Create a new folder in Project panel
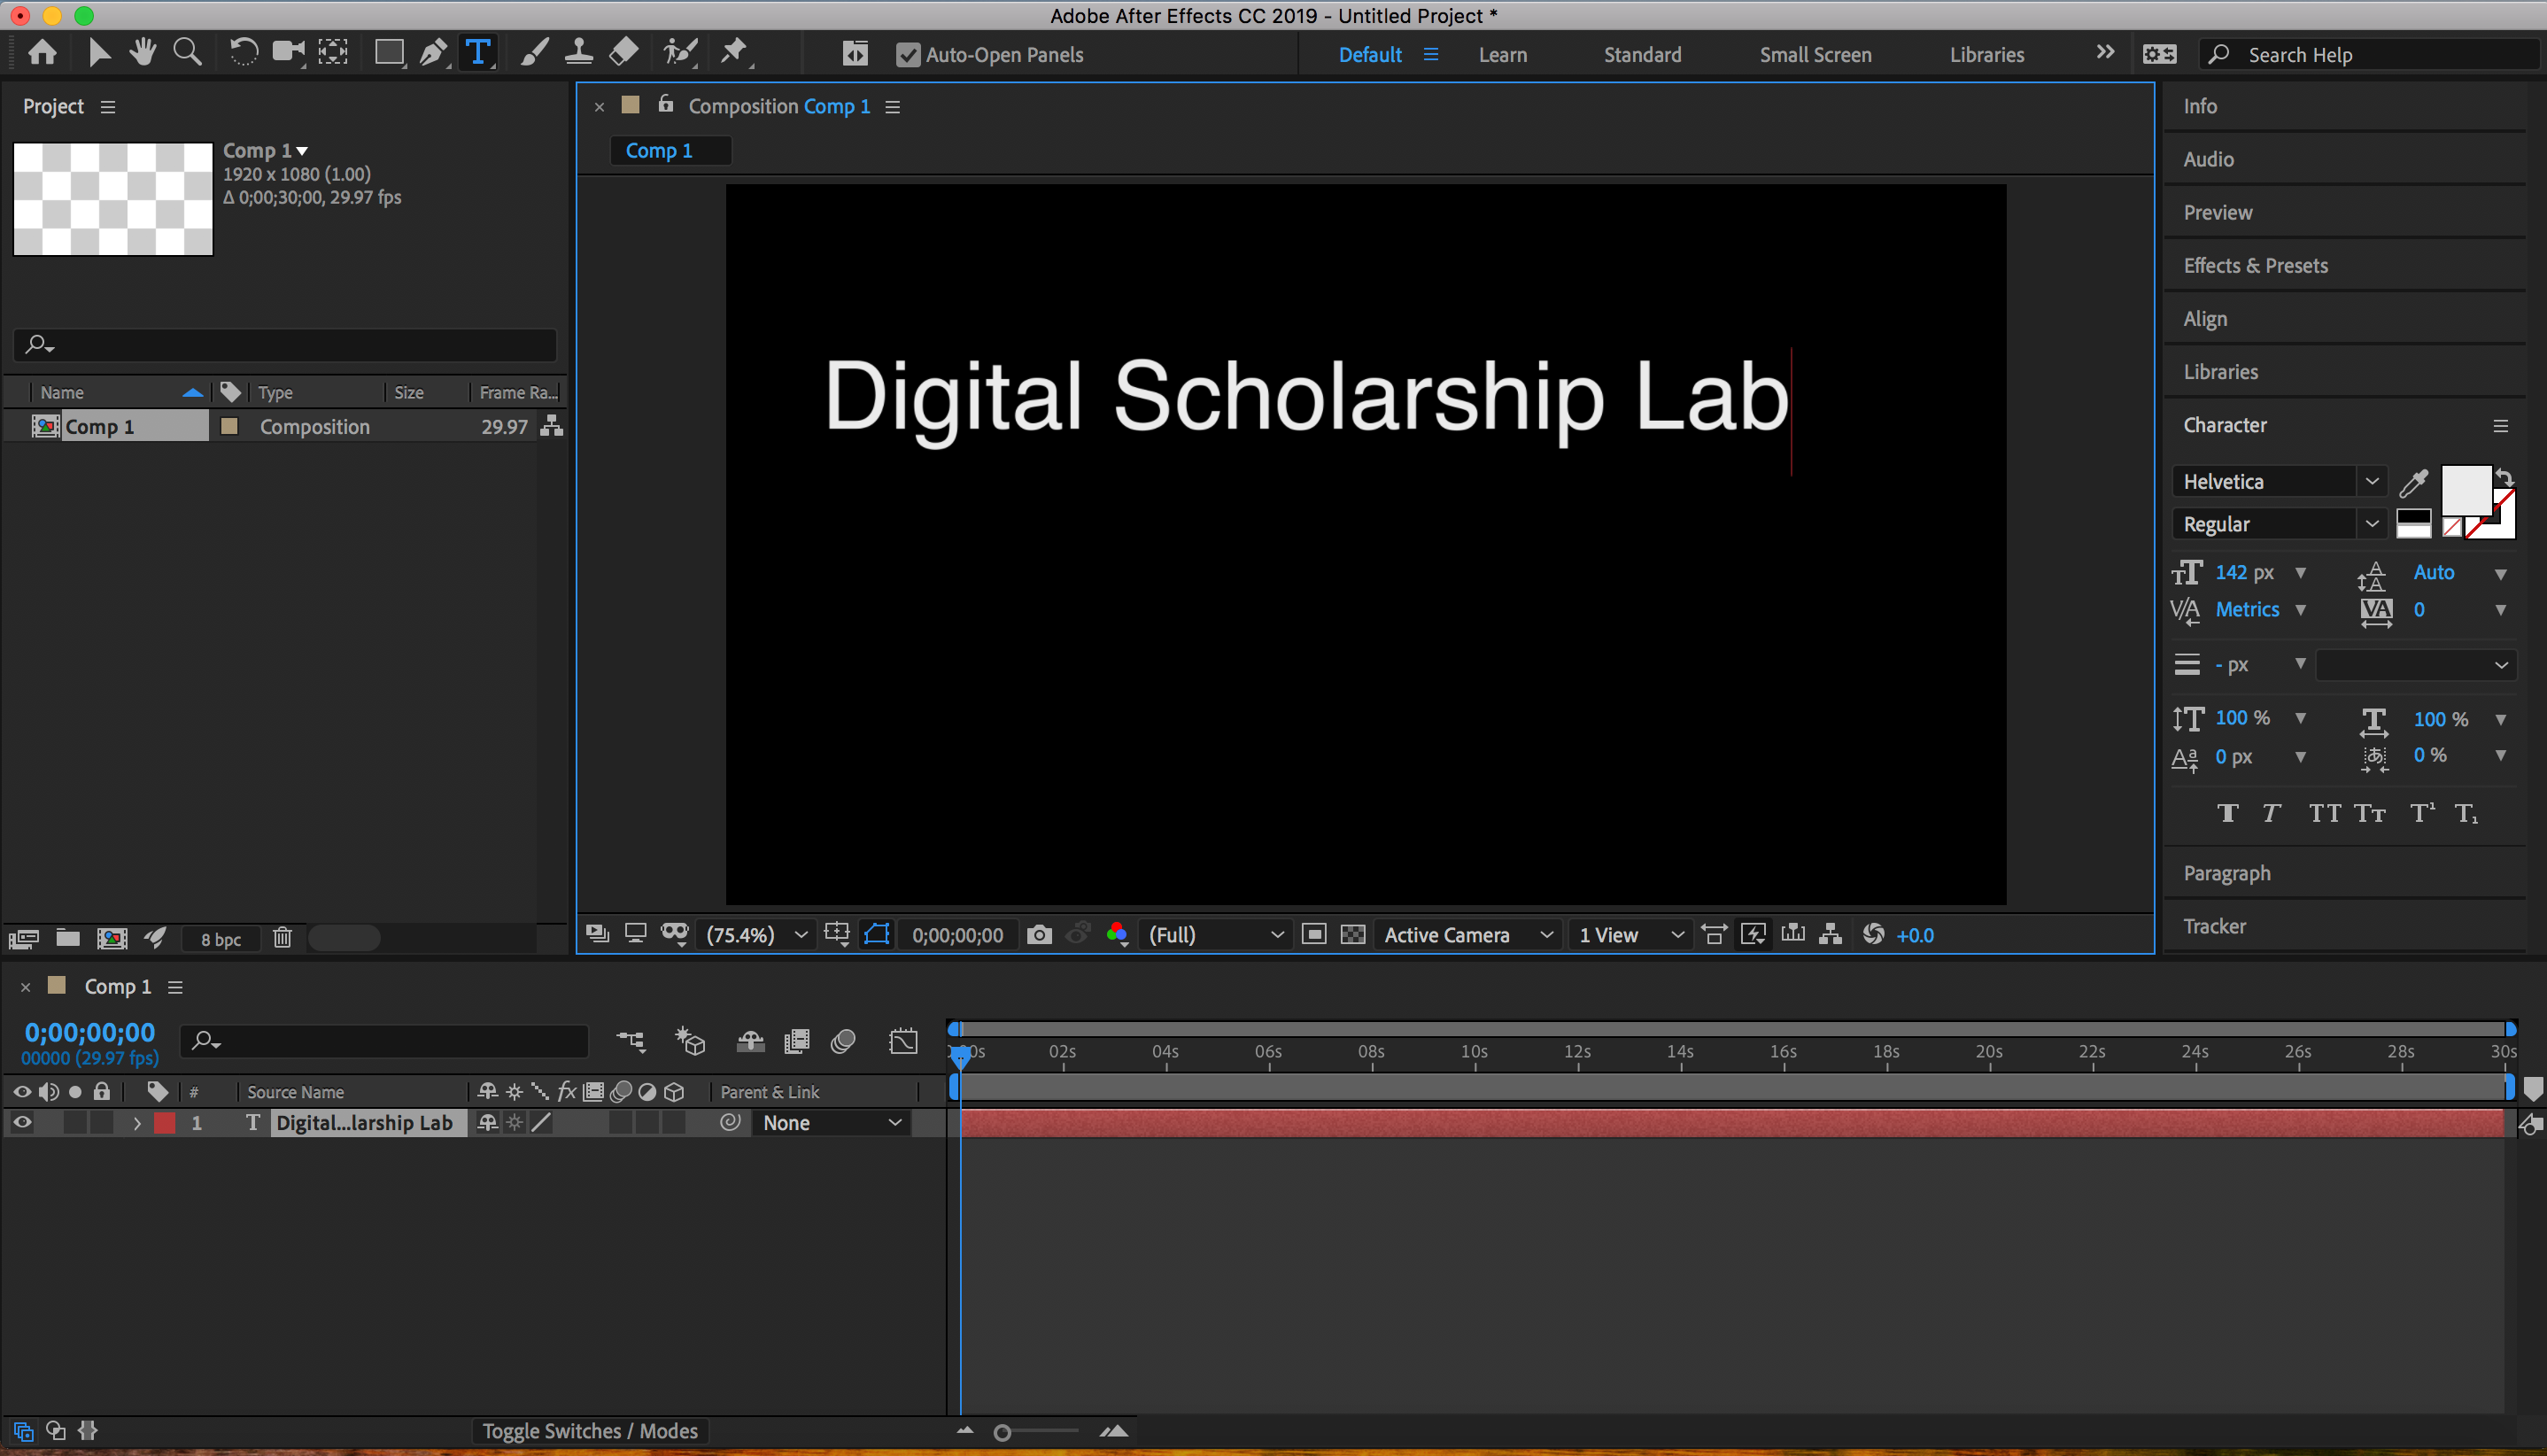 [x=68, y=938]
